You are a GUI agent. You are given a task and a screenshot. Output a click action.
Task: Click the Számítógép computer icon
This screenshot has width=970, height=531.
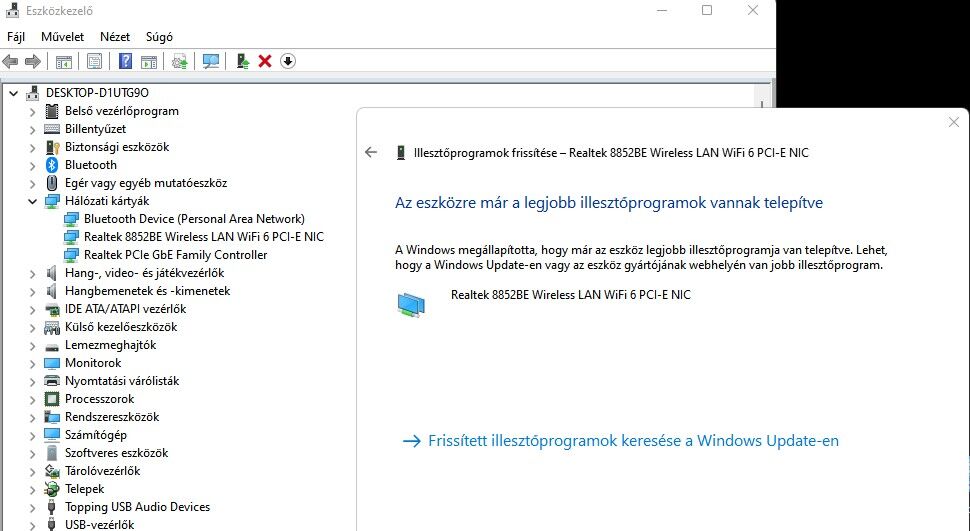click(52, 434)
